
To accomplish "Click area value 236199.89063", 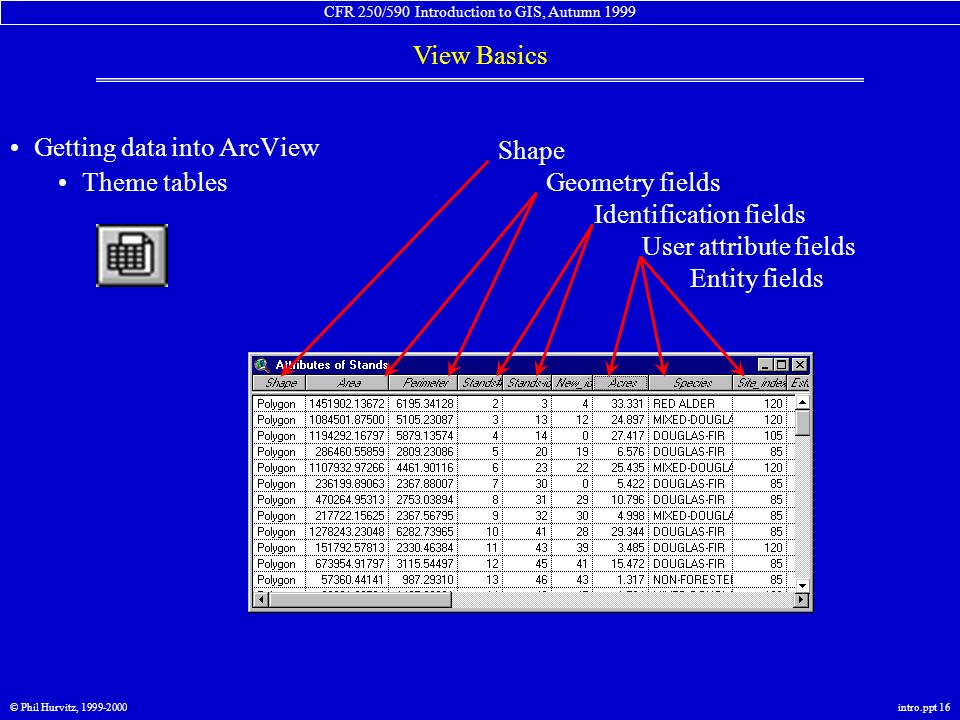I will coord(350,484).
